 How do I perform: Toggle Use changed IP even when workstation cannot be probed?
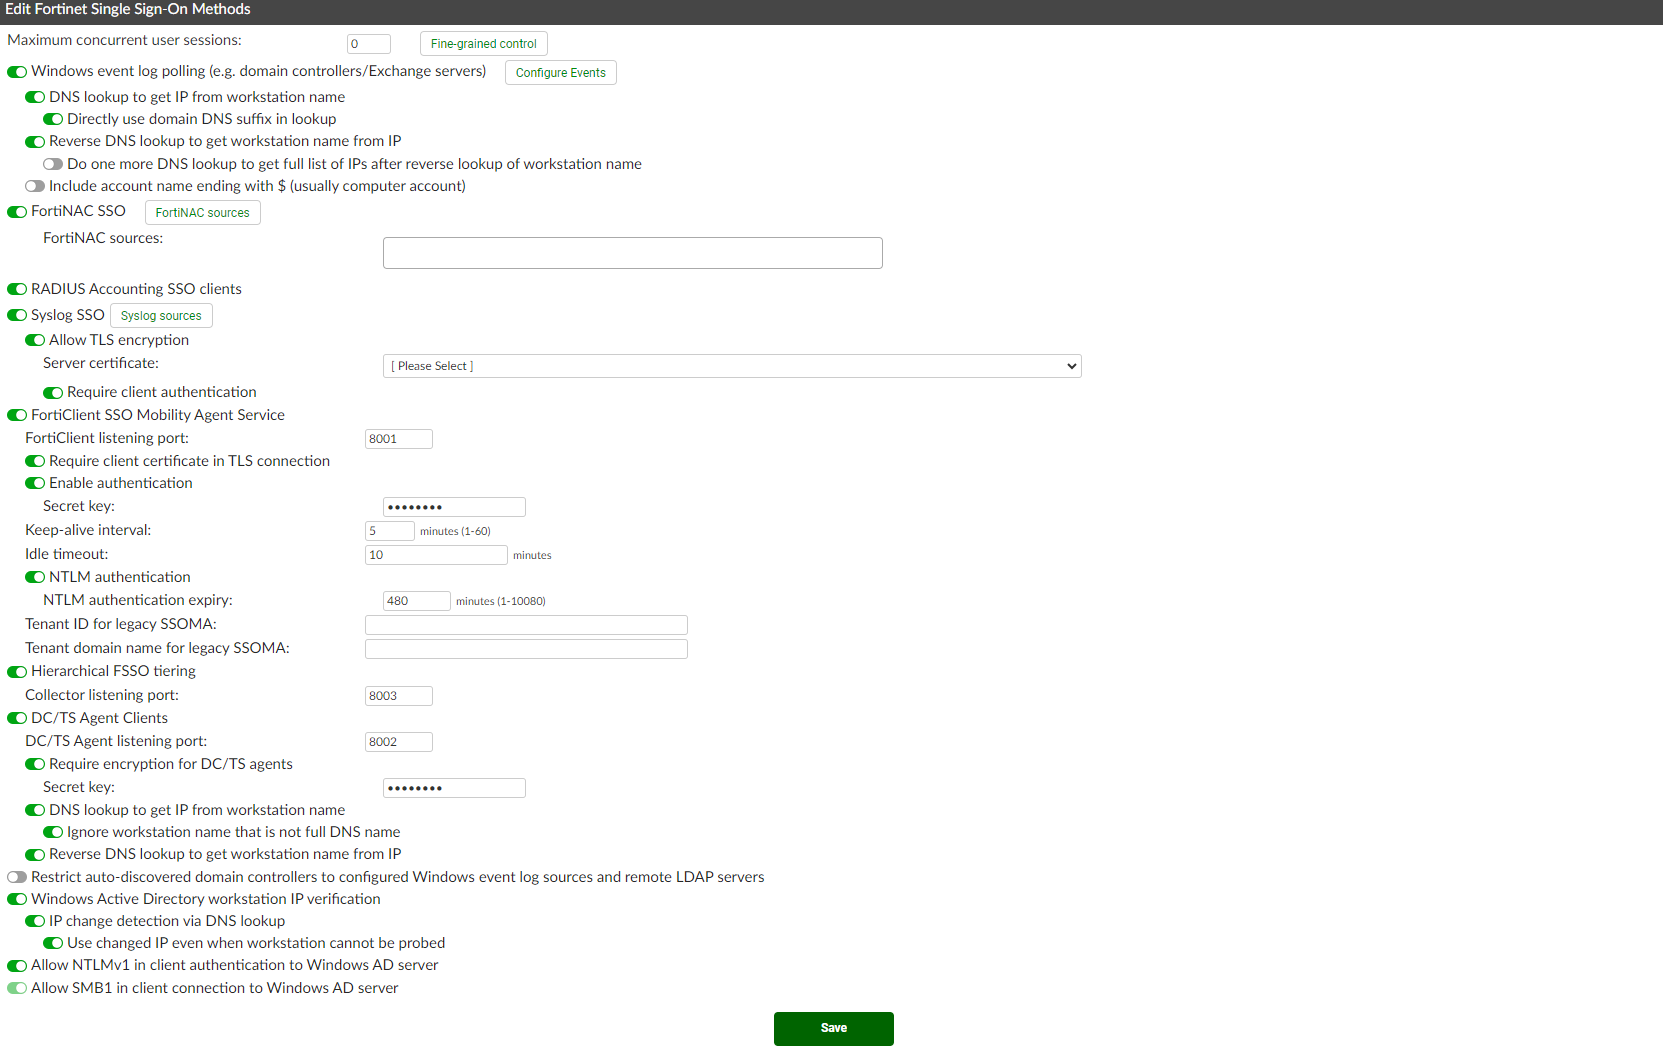coord(53,944)
